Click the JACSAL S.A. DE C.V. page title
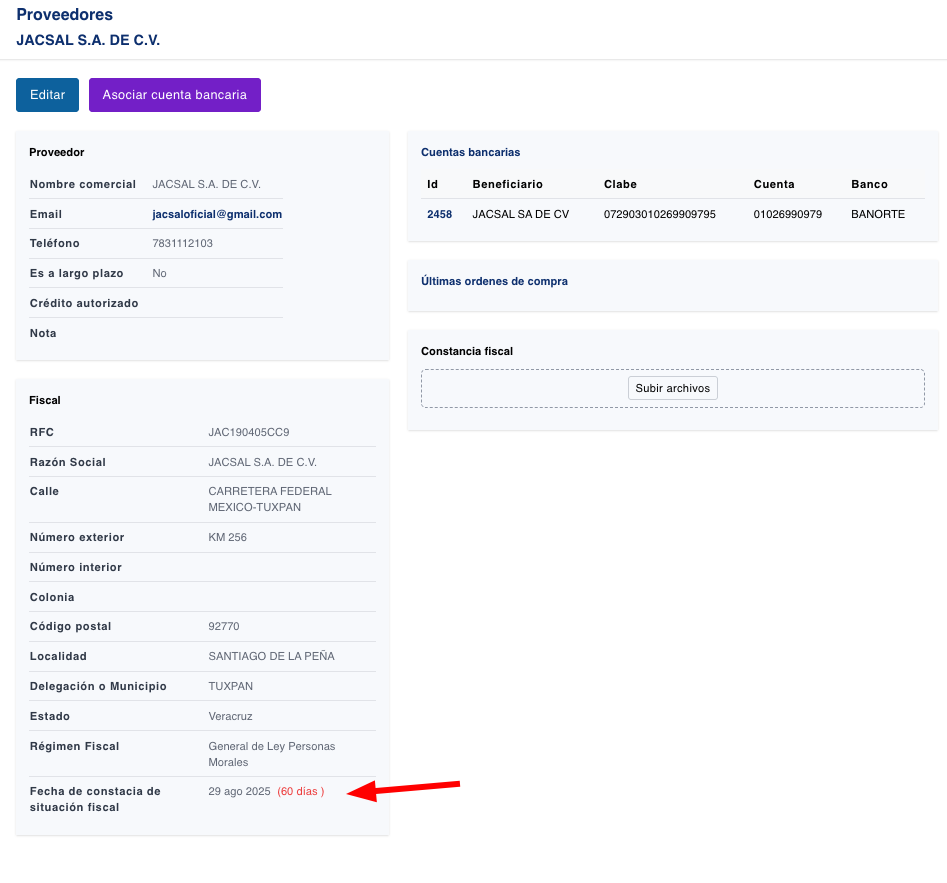Viewport: 947px width, 883px height. [x=88, y=40]
